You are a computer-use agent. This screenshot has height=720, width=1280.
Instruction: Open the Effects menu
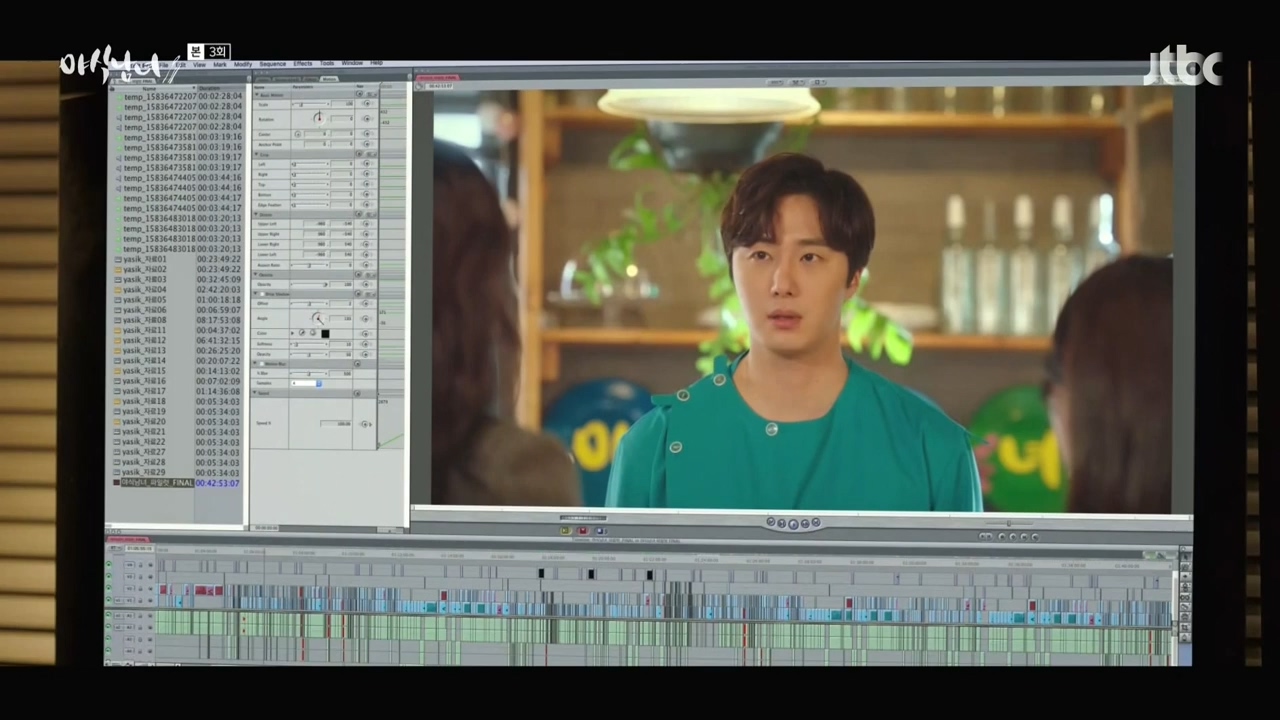302,64
